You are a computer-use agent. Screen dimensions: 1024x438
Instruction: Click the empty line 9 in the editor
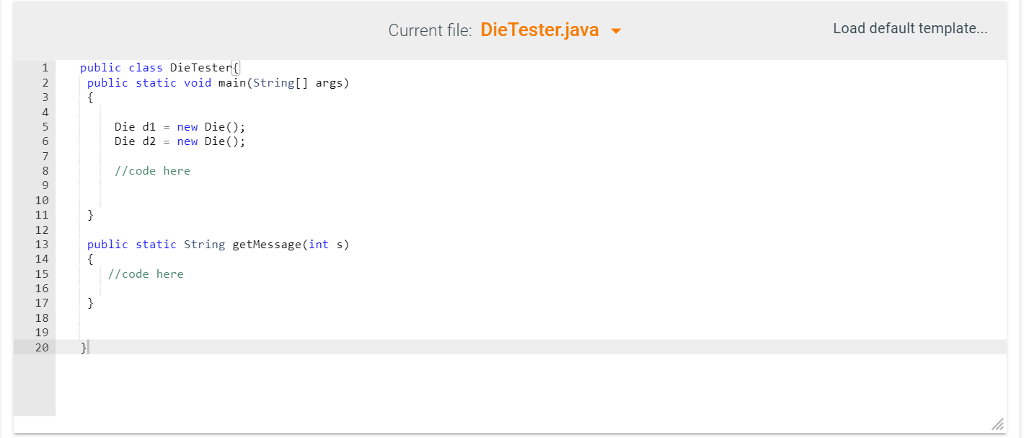click(x=300, y=186)
